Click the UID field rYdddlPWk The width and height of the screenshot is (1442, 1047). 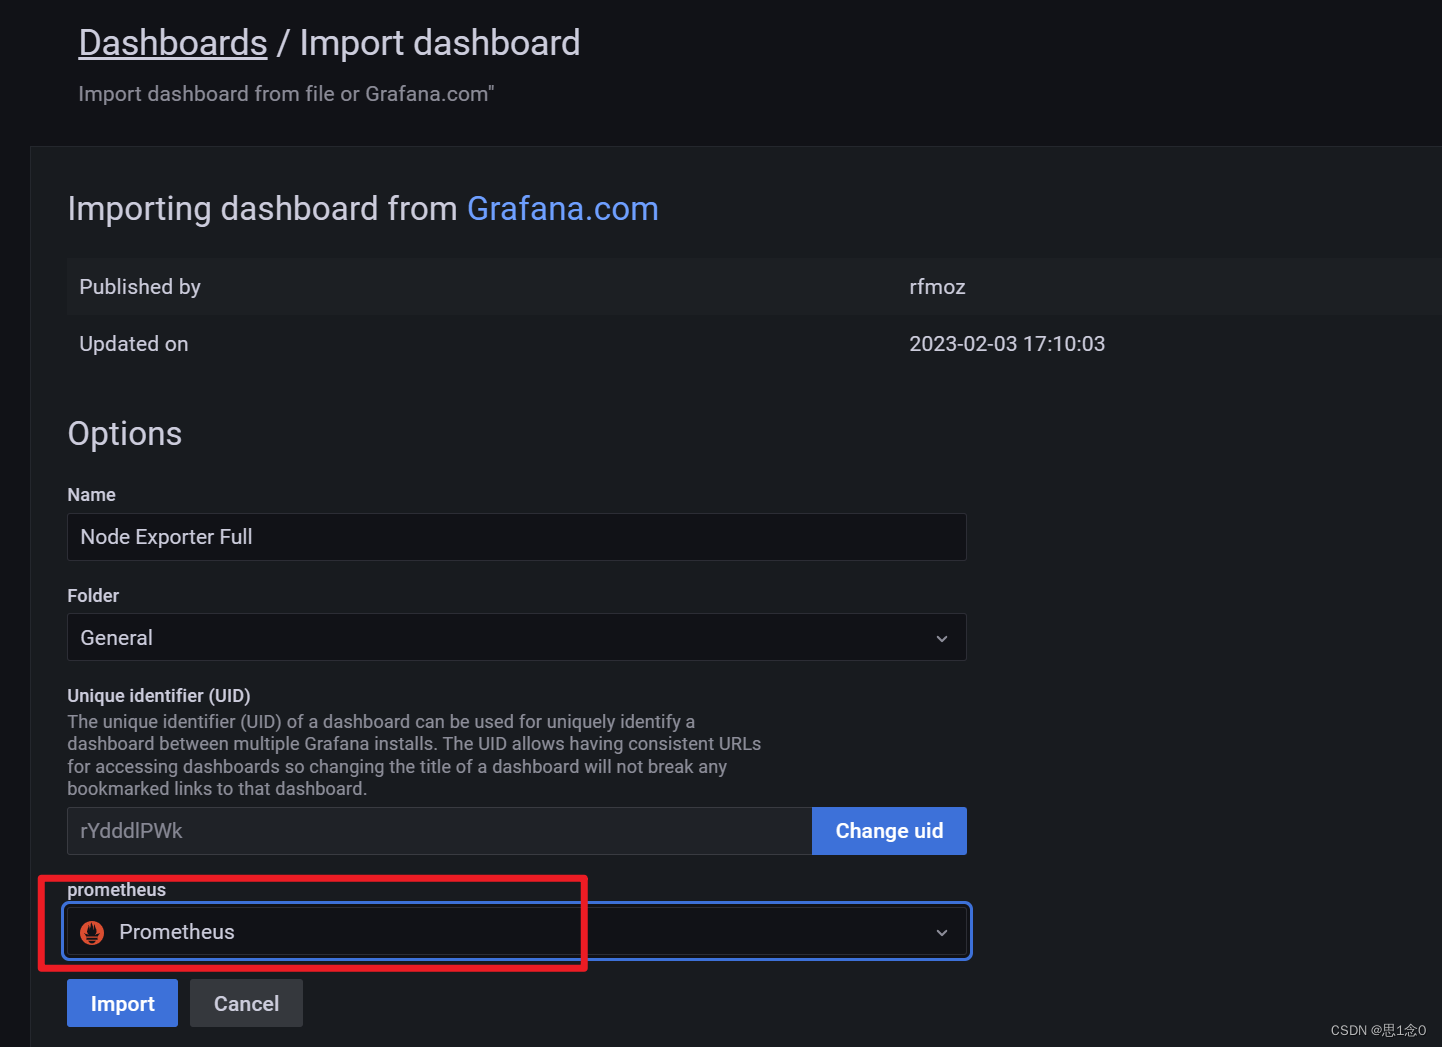point(439,831)
